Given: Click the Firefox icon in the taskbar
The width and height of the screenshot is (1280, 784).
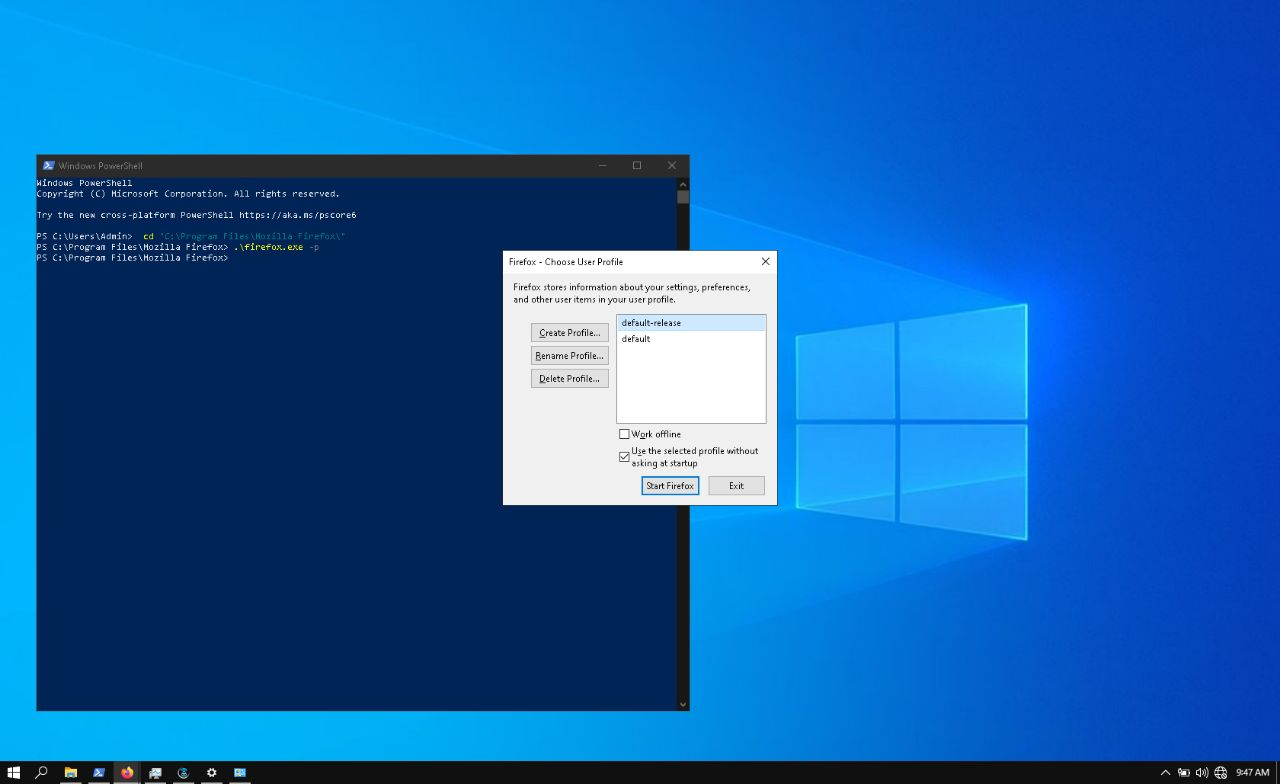Looking at the screenshot, I should tap(127, 772).
